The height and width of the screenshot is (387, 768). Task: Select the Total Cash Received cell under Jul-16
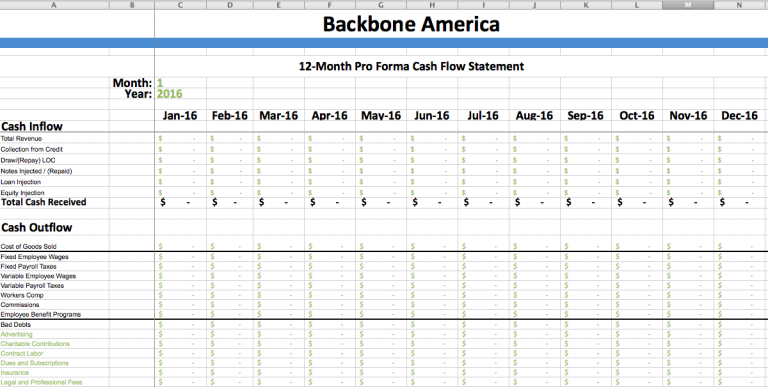[483, 202]
